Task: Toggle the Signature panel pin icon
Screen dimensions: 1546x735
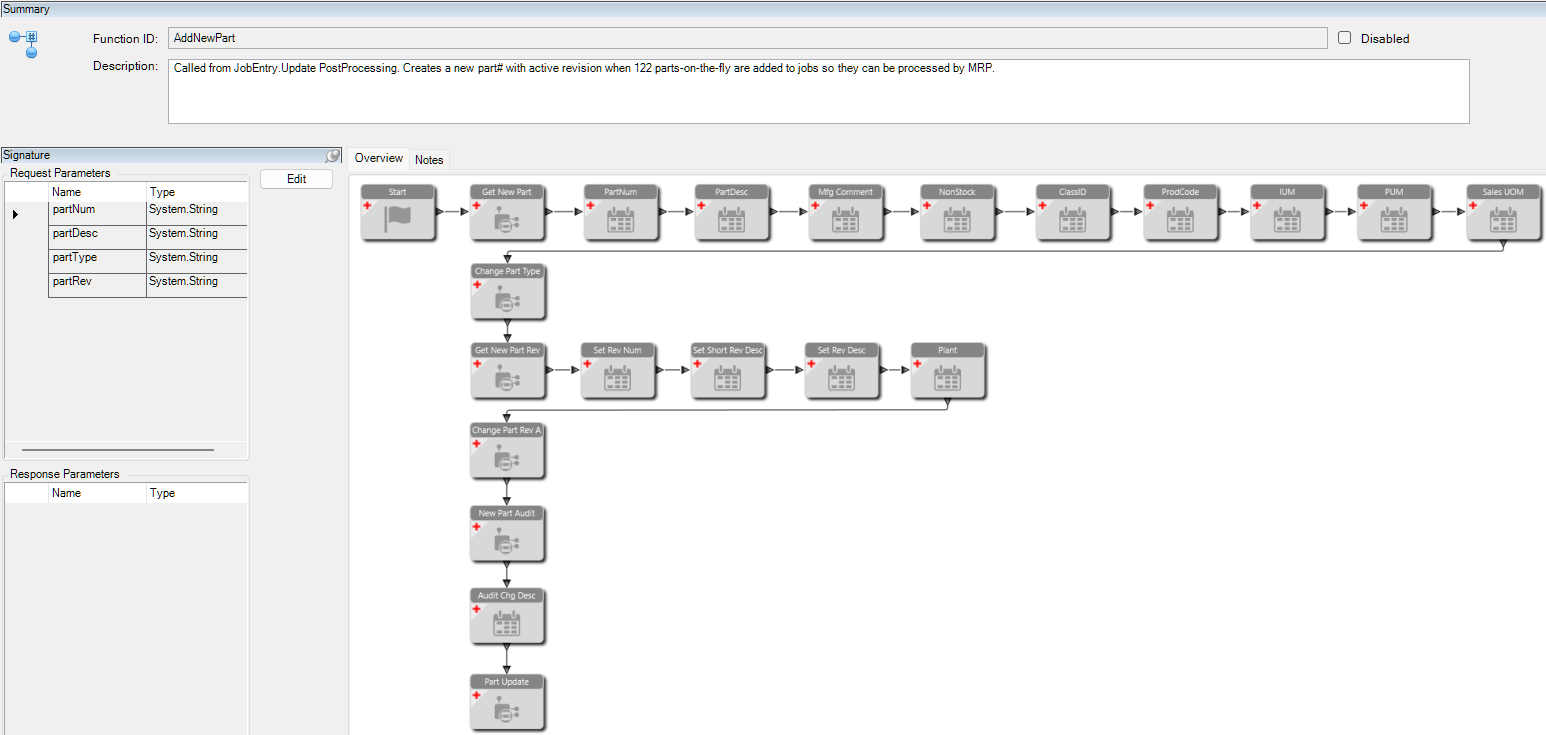Action: click(332, 156)
